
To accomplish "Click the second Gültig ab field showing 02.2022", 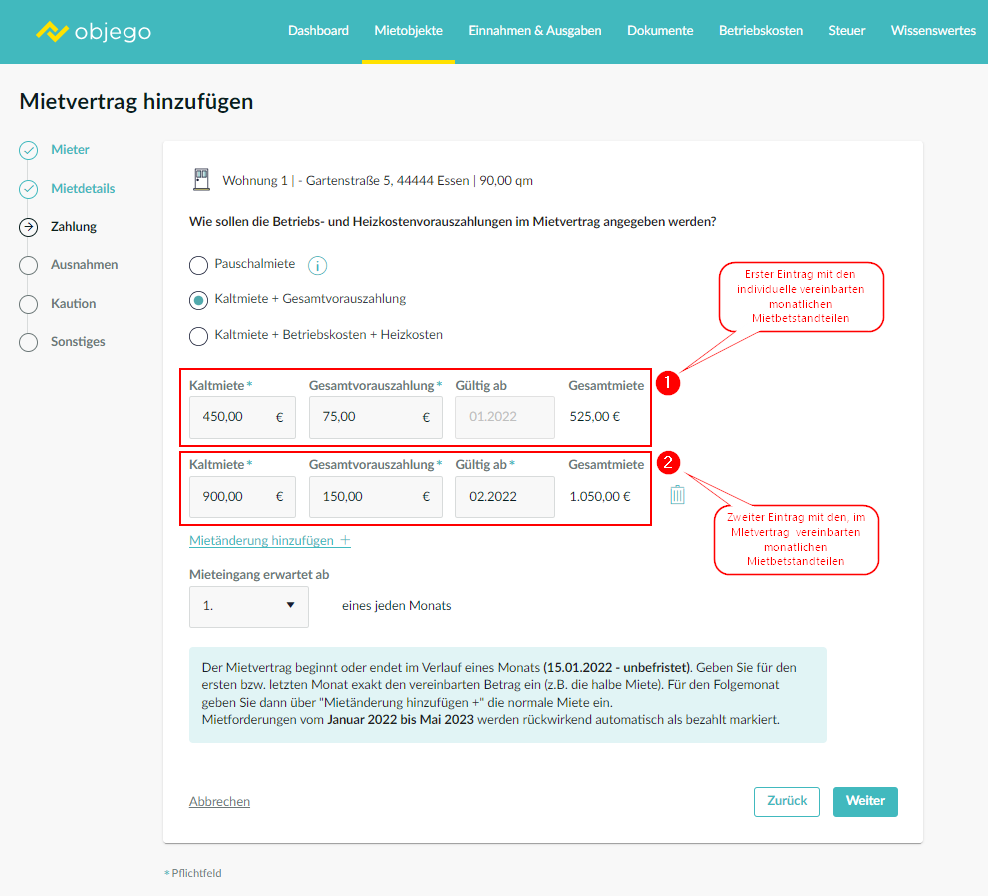I will pyautogui.click(x=504, y=497).
